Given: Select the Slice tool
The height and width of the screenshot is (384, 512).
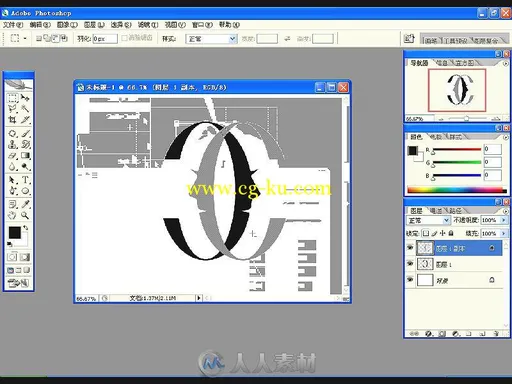Looking at the screenshot, I should tap(25, 119).
